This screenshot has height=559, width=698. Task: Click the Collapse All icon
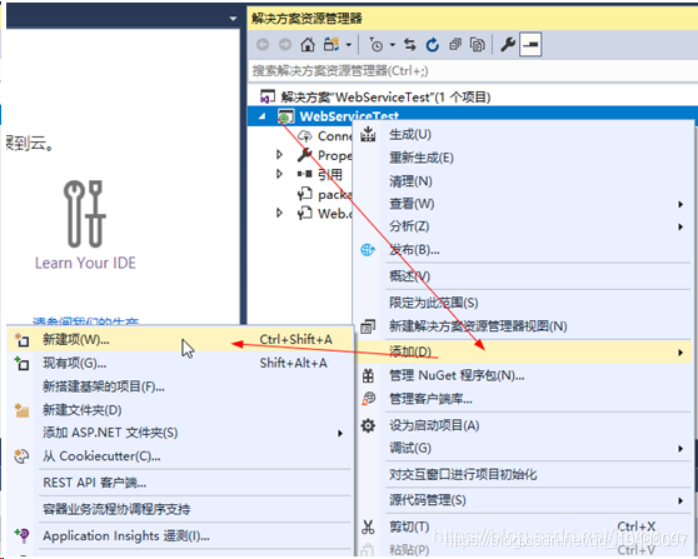455,45
